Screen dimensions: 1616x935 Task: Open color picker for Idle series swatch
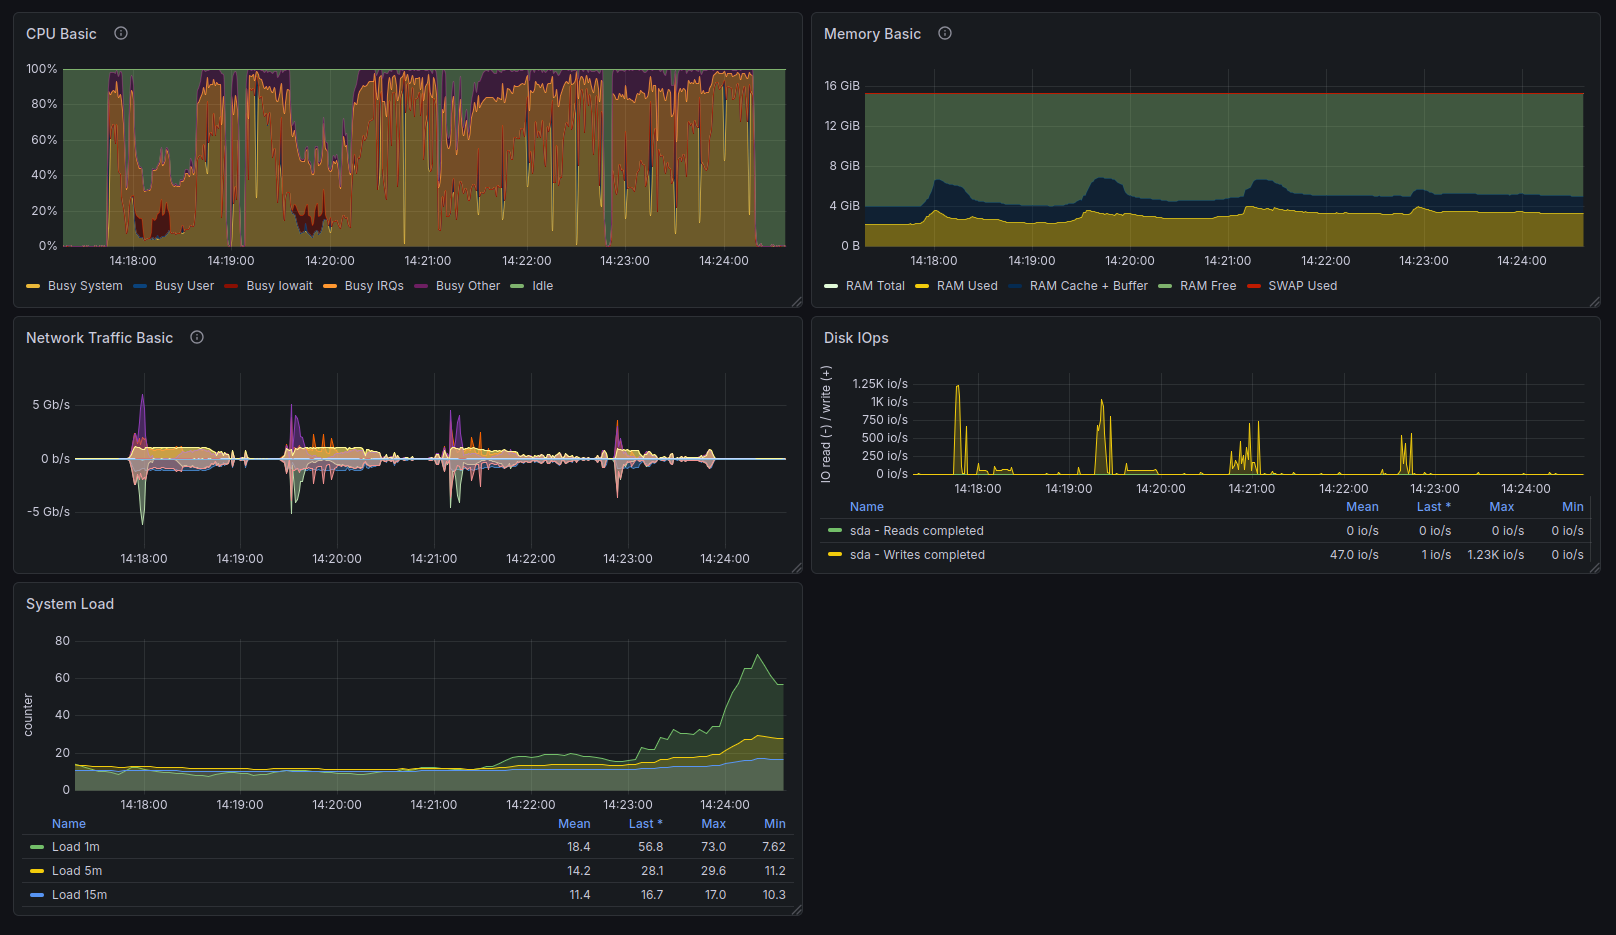point(517,286)
